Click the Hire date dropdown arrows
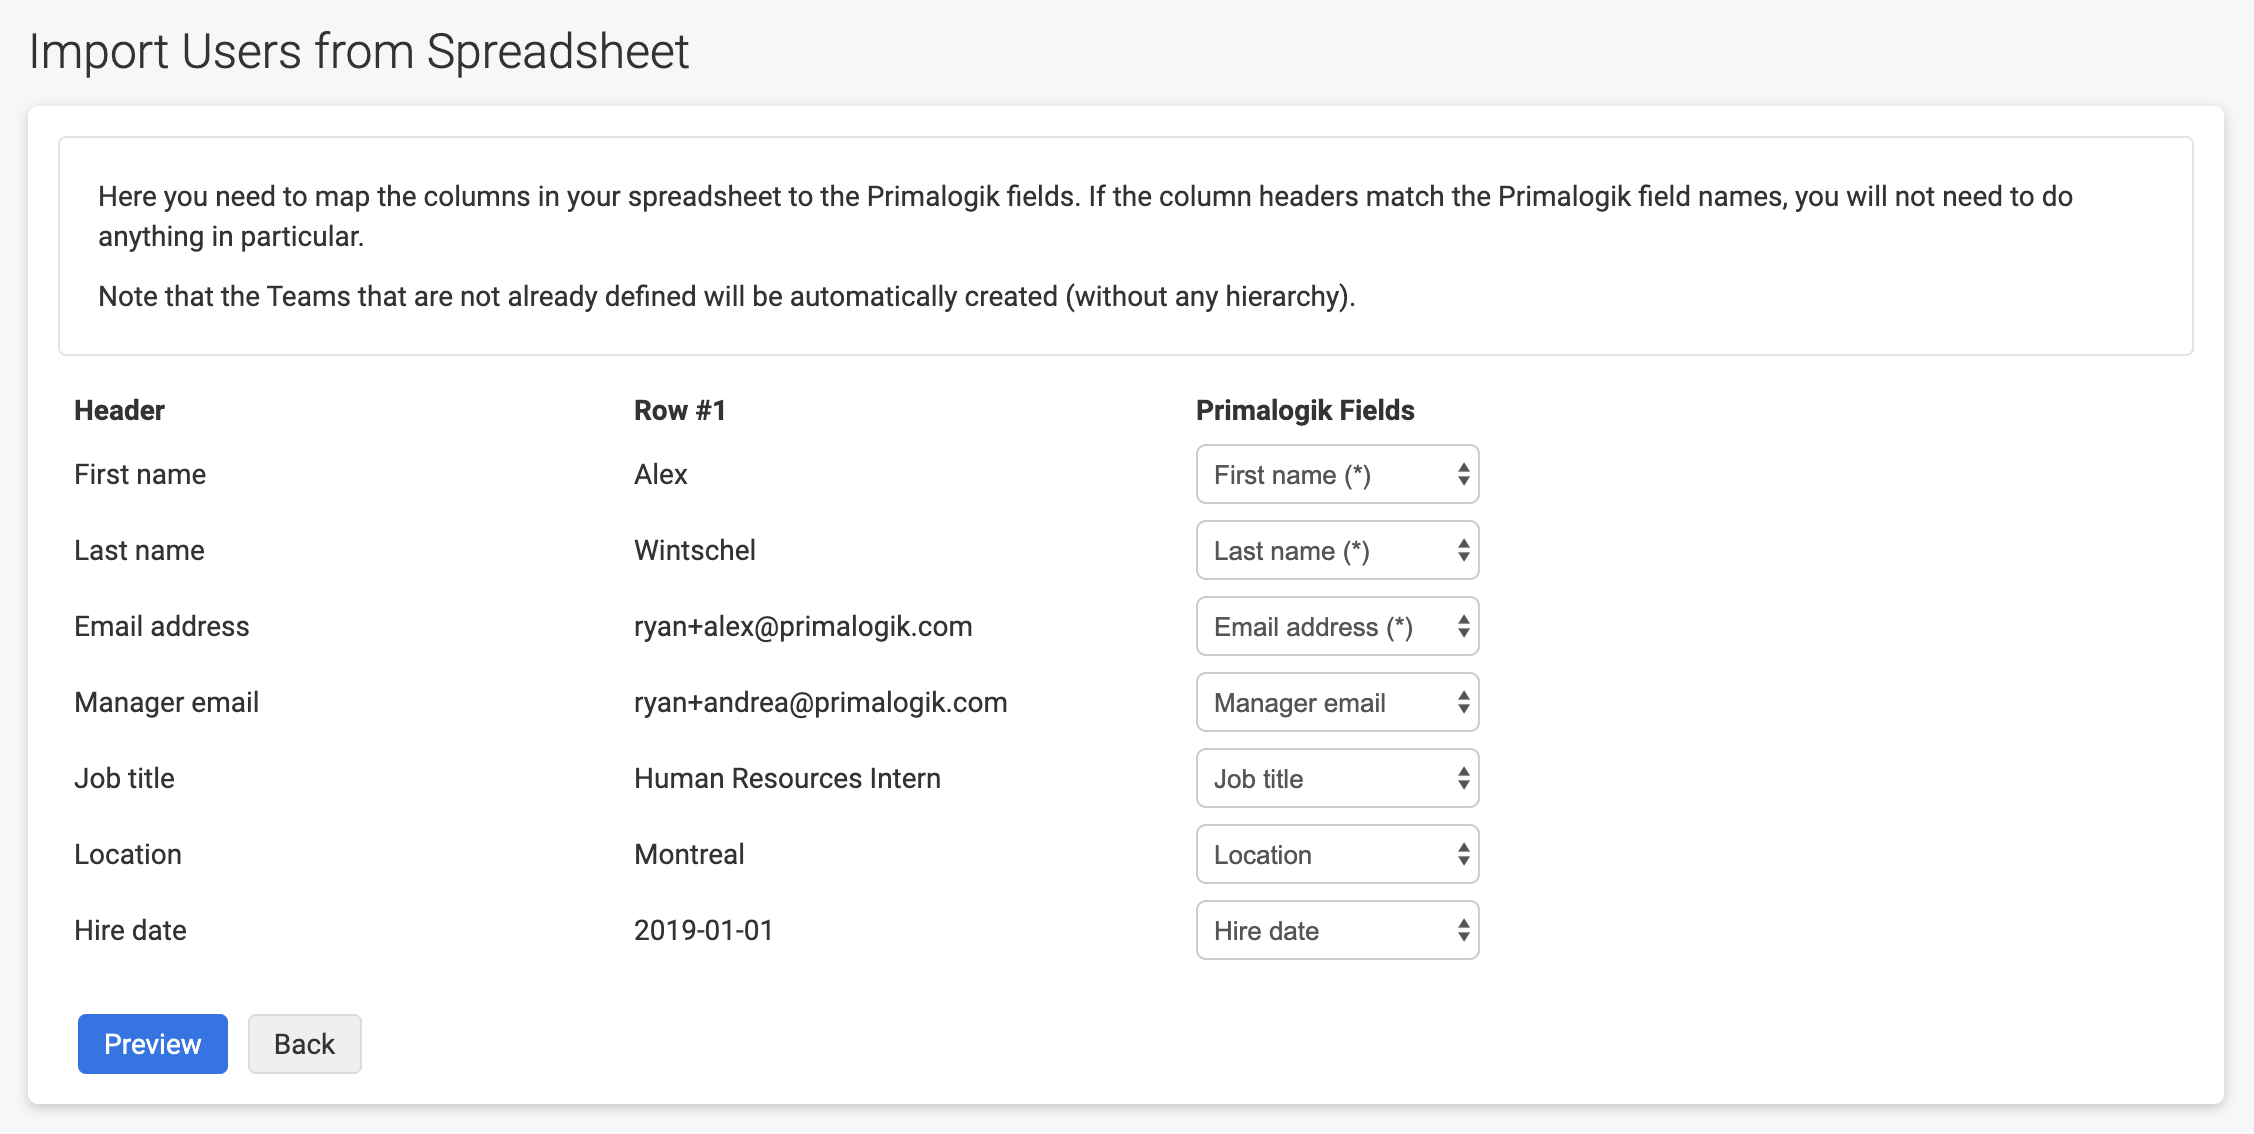 (x=1463, y=931)
